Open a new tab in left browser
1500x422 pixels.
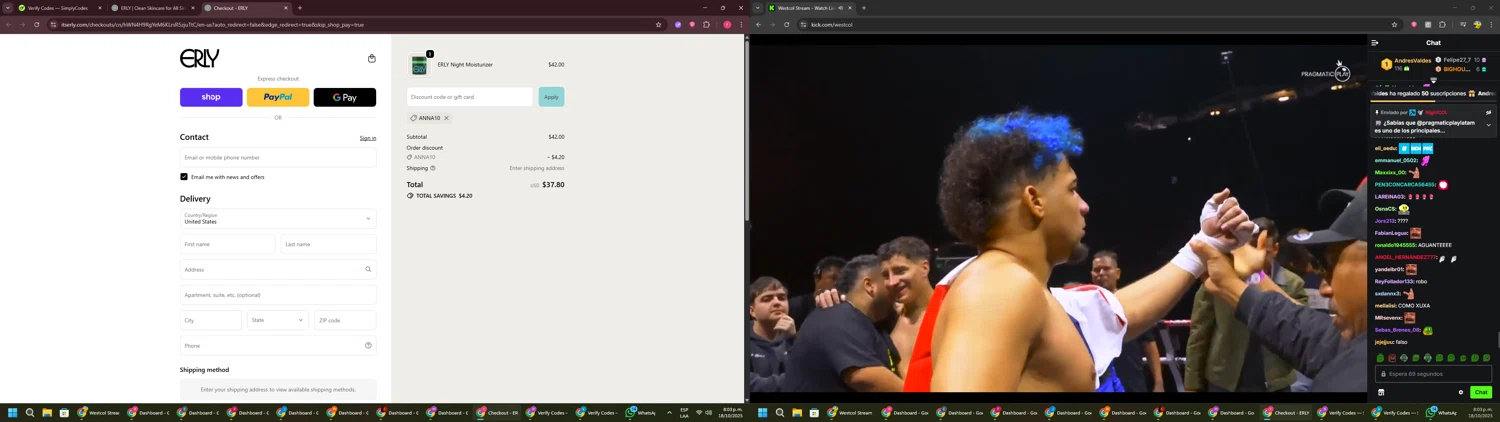pyautogui.click(x=300, y=8)
